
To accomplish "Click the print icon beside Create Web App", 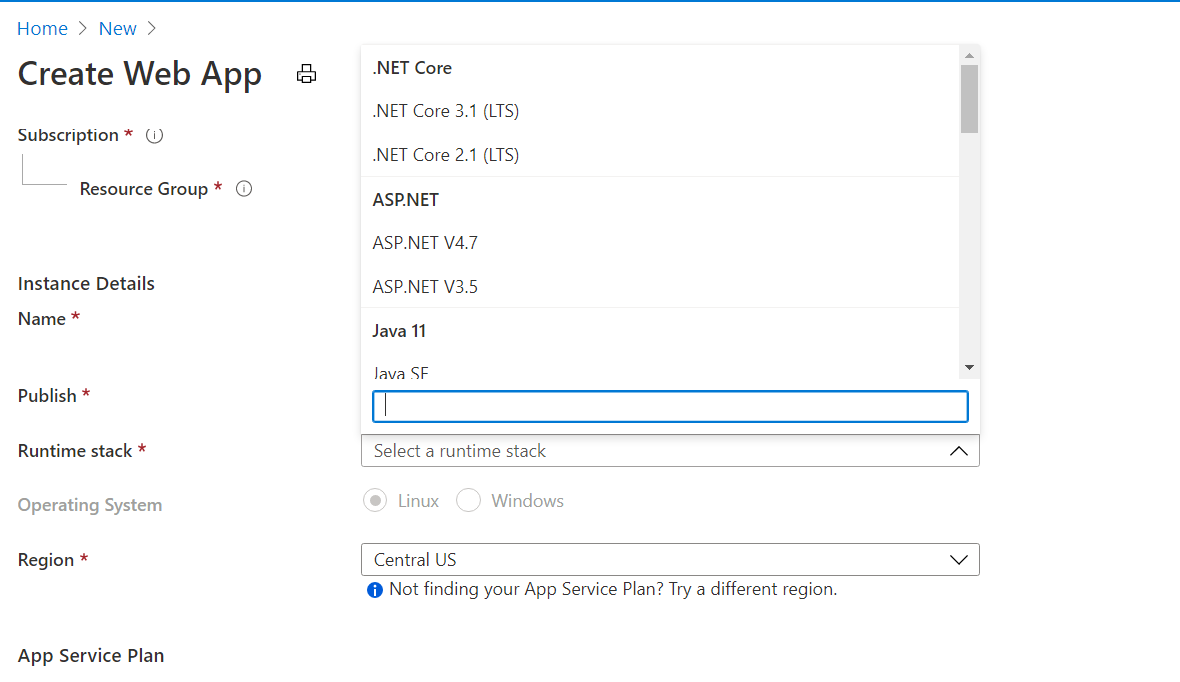I will tap(307, 74).
